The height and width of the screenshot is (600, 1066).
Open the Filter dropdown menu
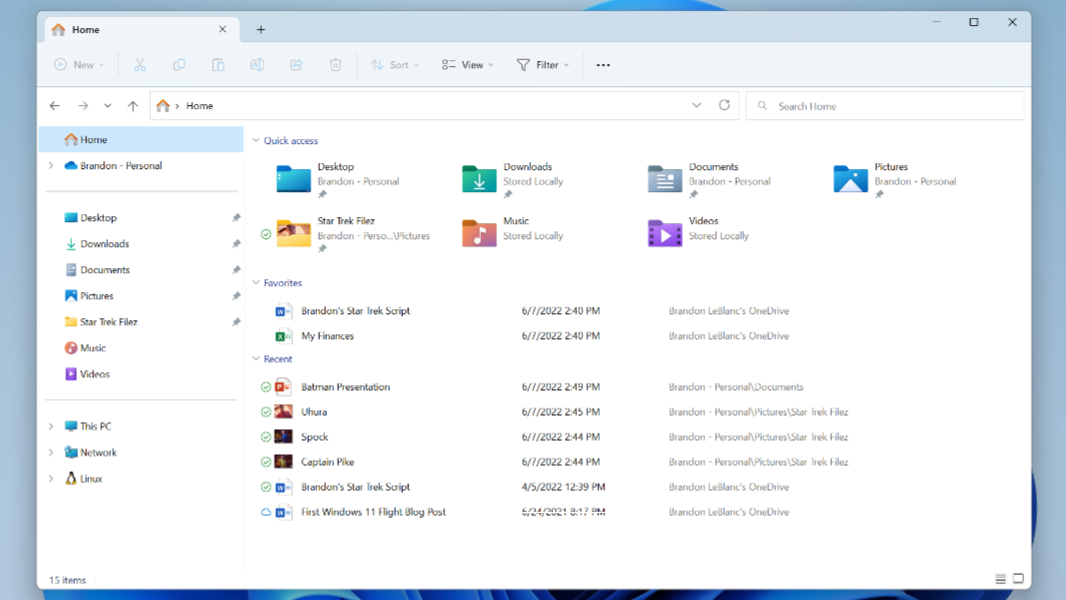coord(543,65)
